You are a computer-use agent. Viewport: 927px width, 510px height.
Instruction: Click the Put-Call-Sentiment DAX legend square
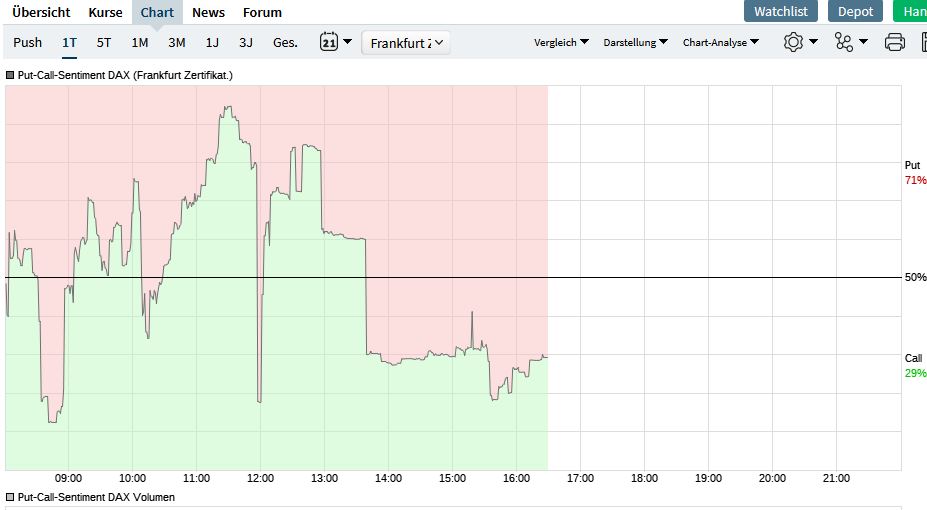point(9,75)
